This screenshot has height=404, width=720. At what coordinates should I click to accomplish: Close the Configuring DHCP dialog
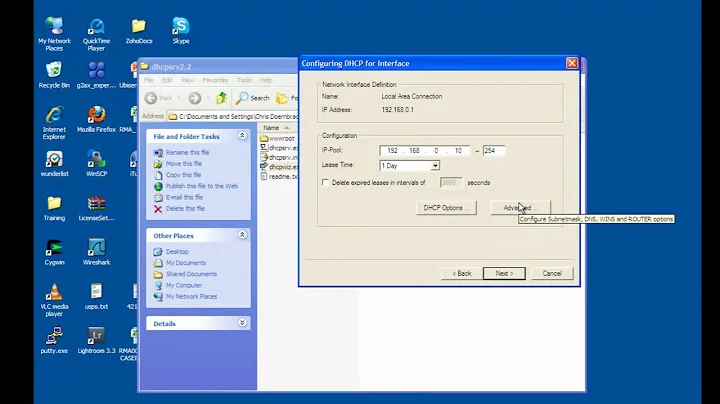pos(572,63)
